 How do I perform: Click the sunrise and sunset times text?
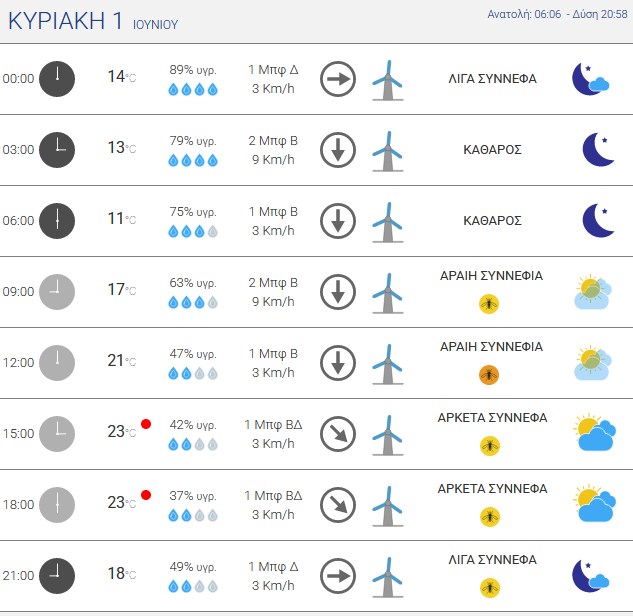(558, 14)
